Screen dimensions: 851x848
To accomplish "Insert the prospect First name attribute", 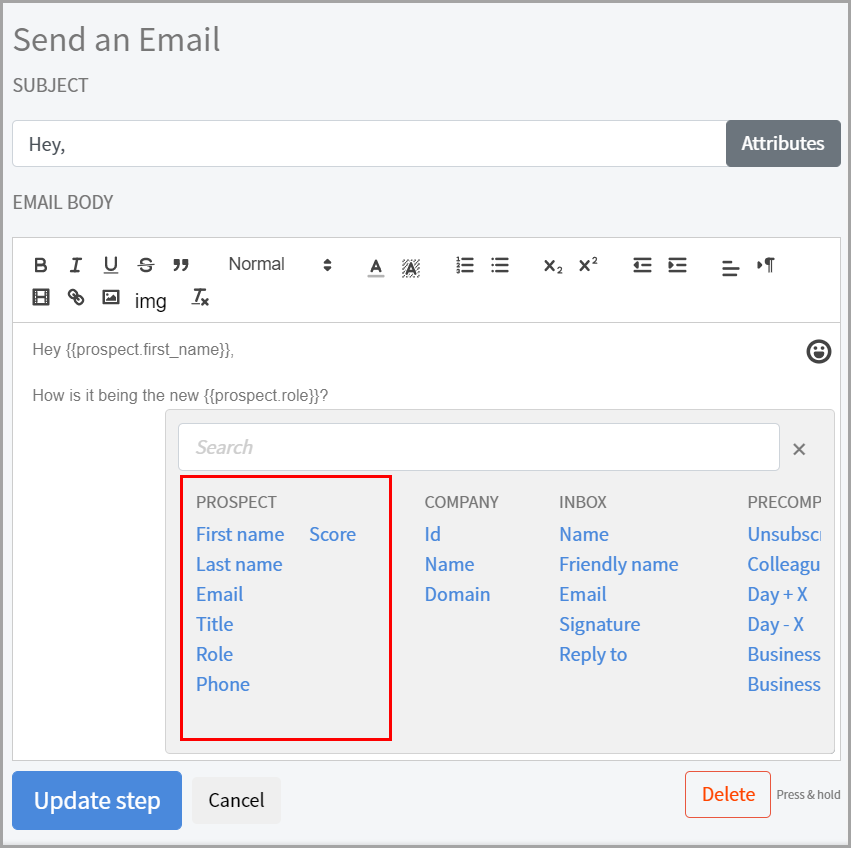I will coord(240,534).
